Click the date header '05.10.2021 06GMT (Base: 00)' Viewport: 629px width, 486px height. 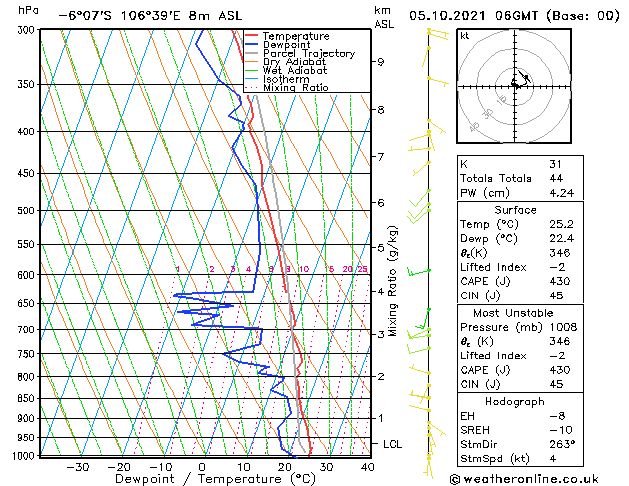514,16
